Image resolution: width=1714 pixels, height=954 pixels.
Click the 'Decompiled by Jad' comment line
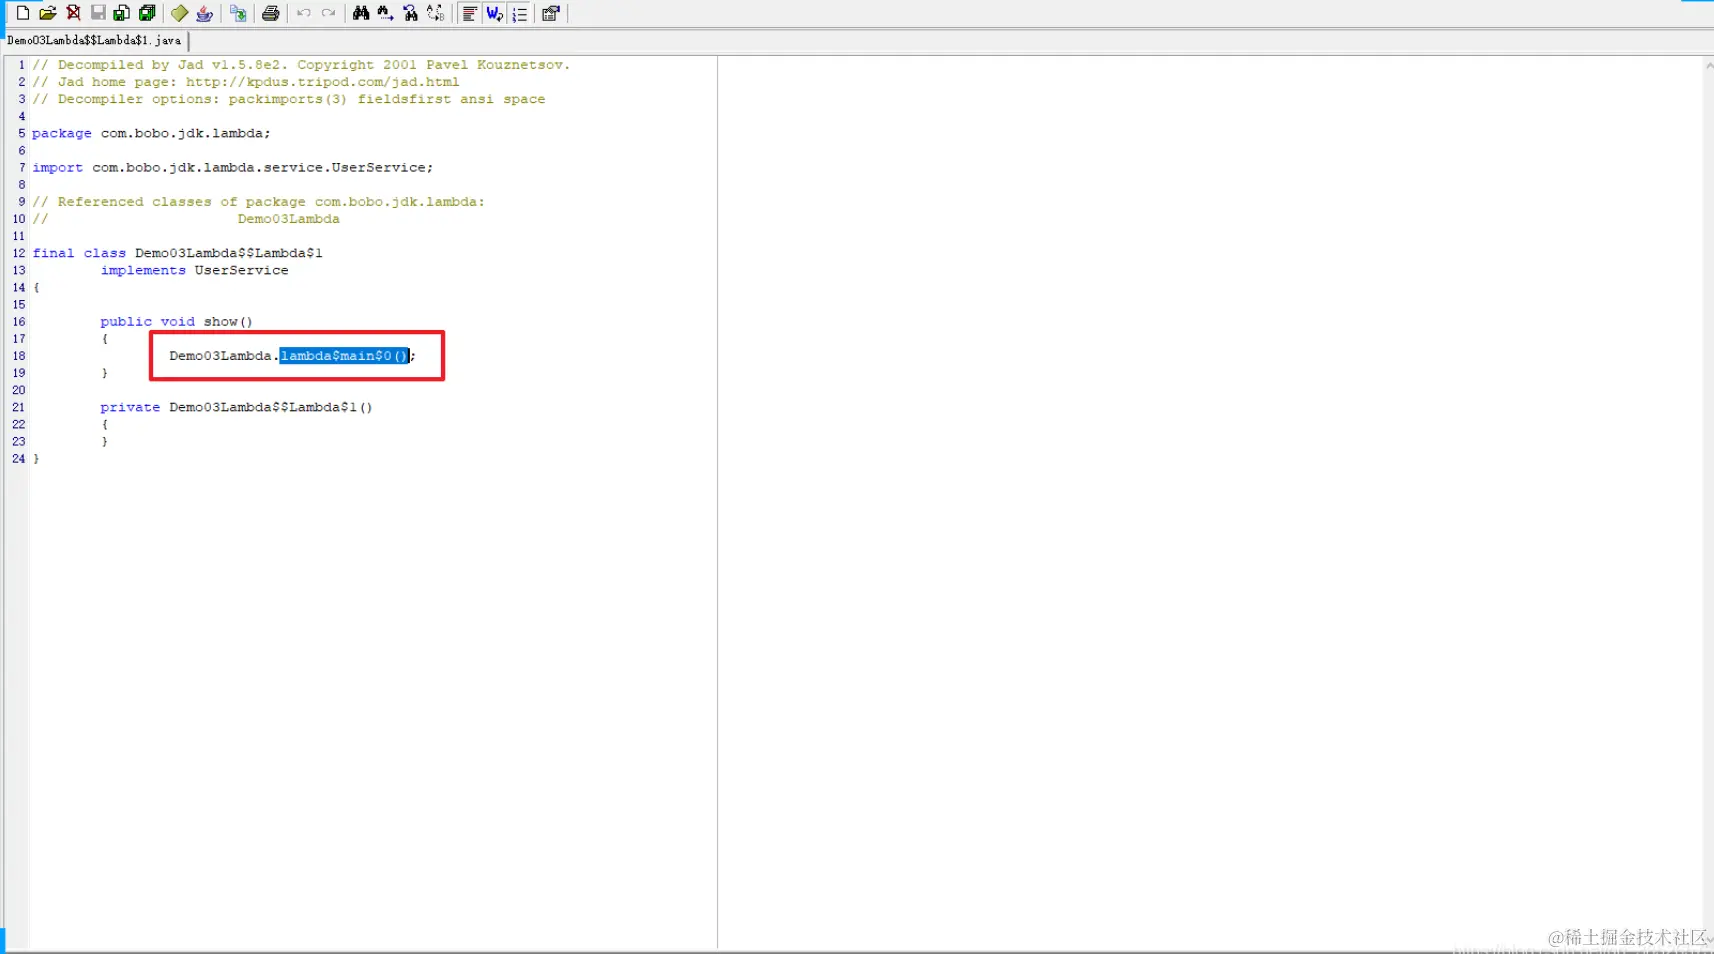[x=301, y=65]
